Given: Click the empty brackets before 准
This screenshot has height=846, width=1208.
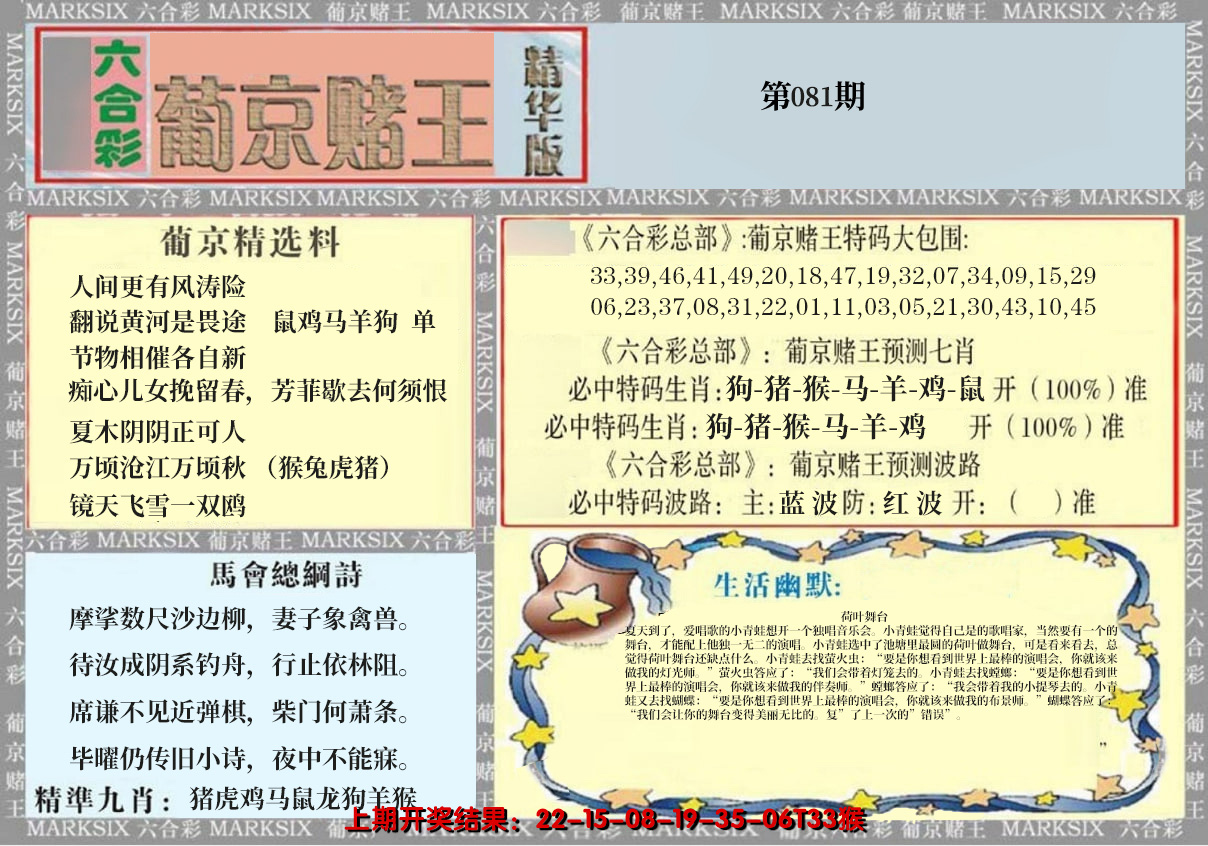Looking at the screenshot, I should (1036, 503).
